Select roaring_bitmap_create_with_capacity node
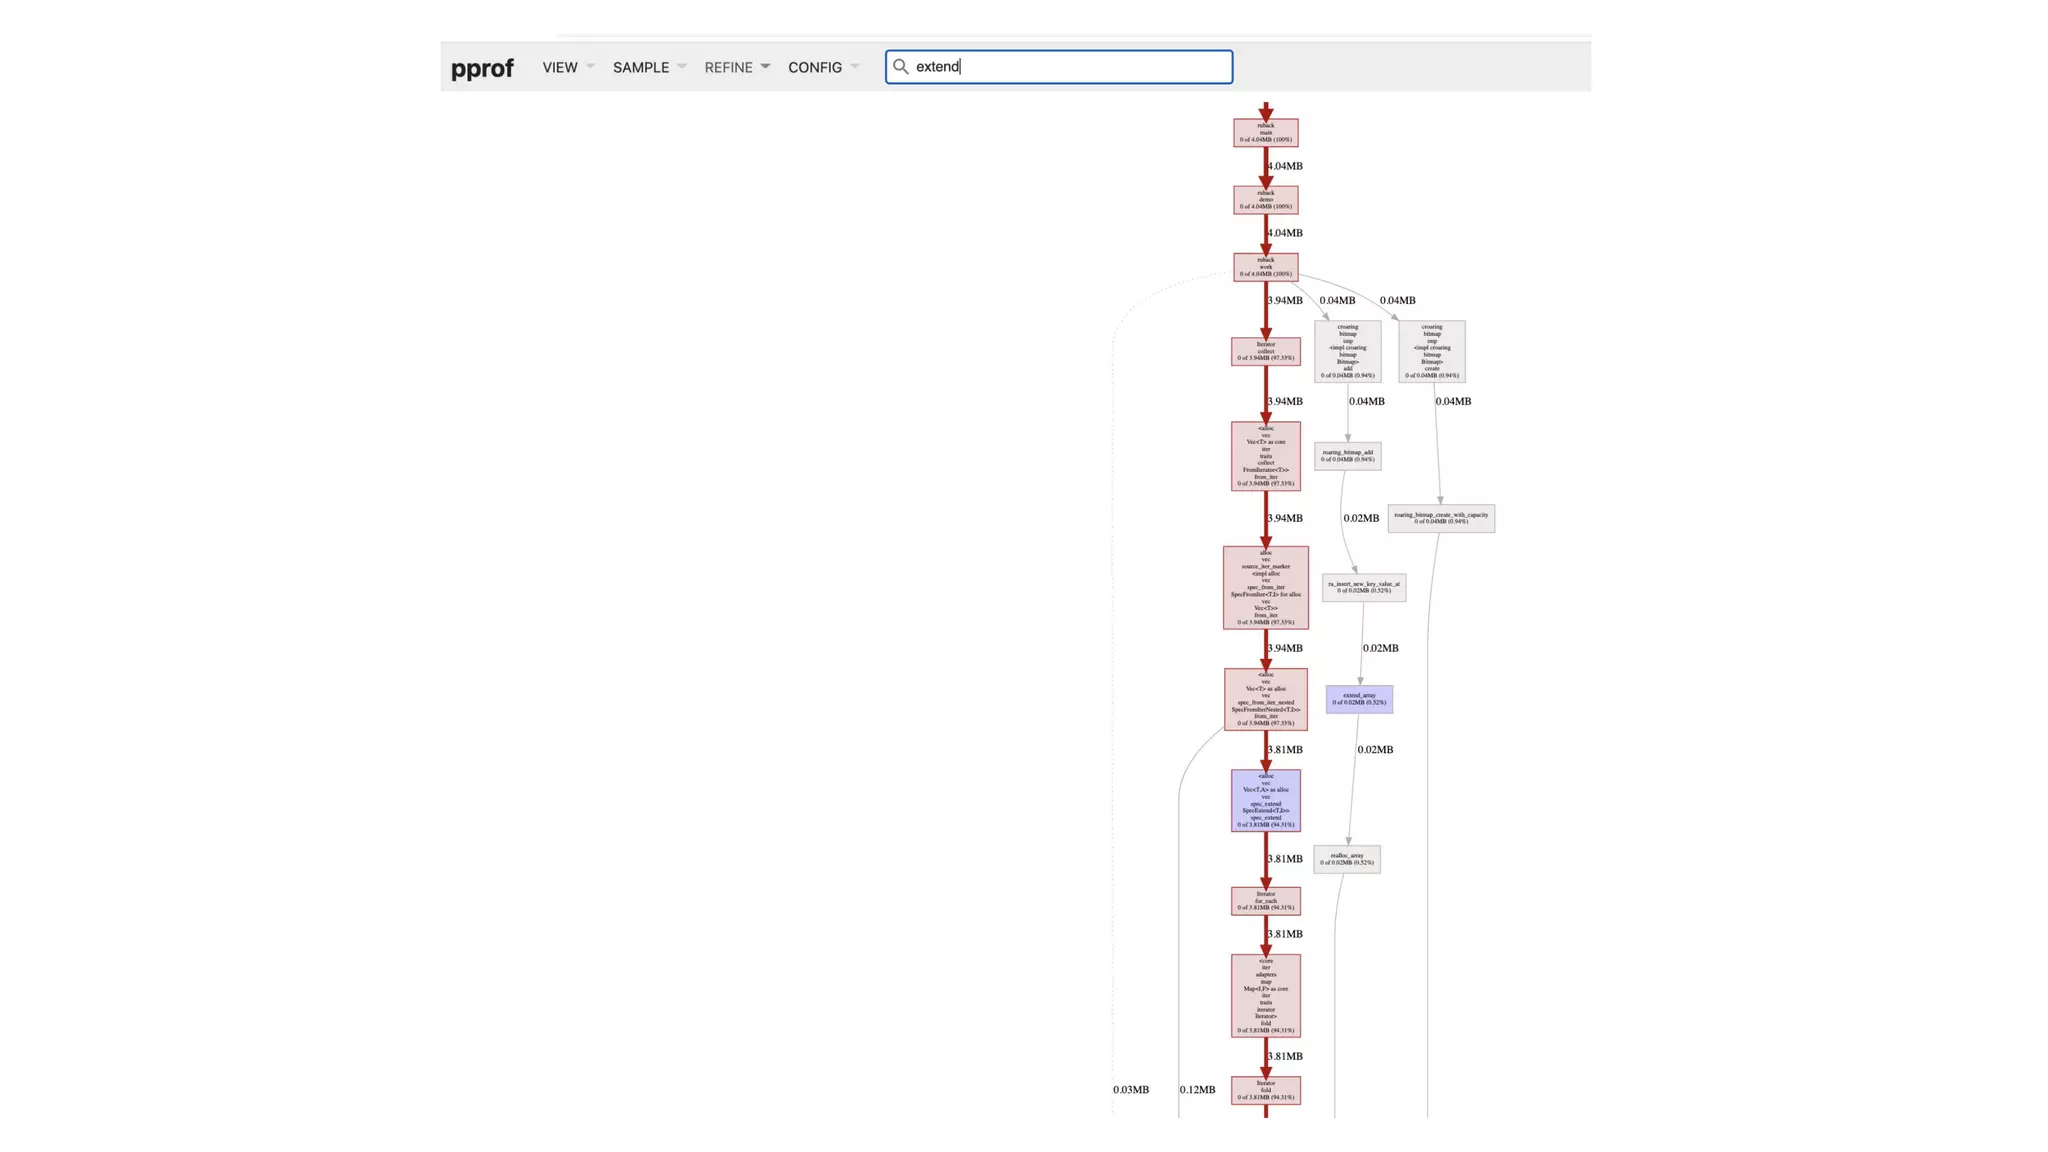This screenshot has height=1152, width=2048. pyautogui.click(x=1440, y=518)
